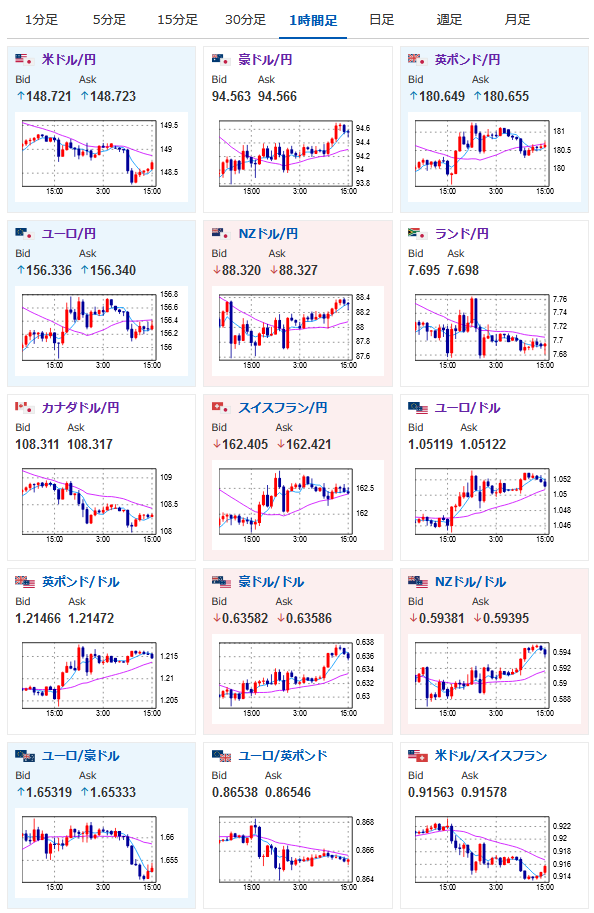This screenshot has width=594, height=913.
Task: Open the ユーロ/英ポンド chart thumbnail
Action: coord(298,853)
